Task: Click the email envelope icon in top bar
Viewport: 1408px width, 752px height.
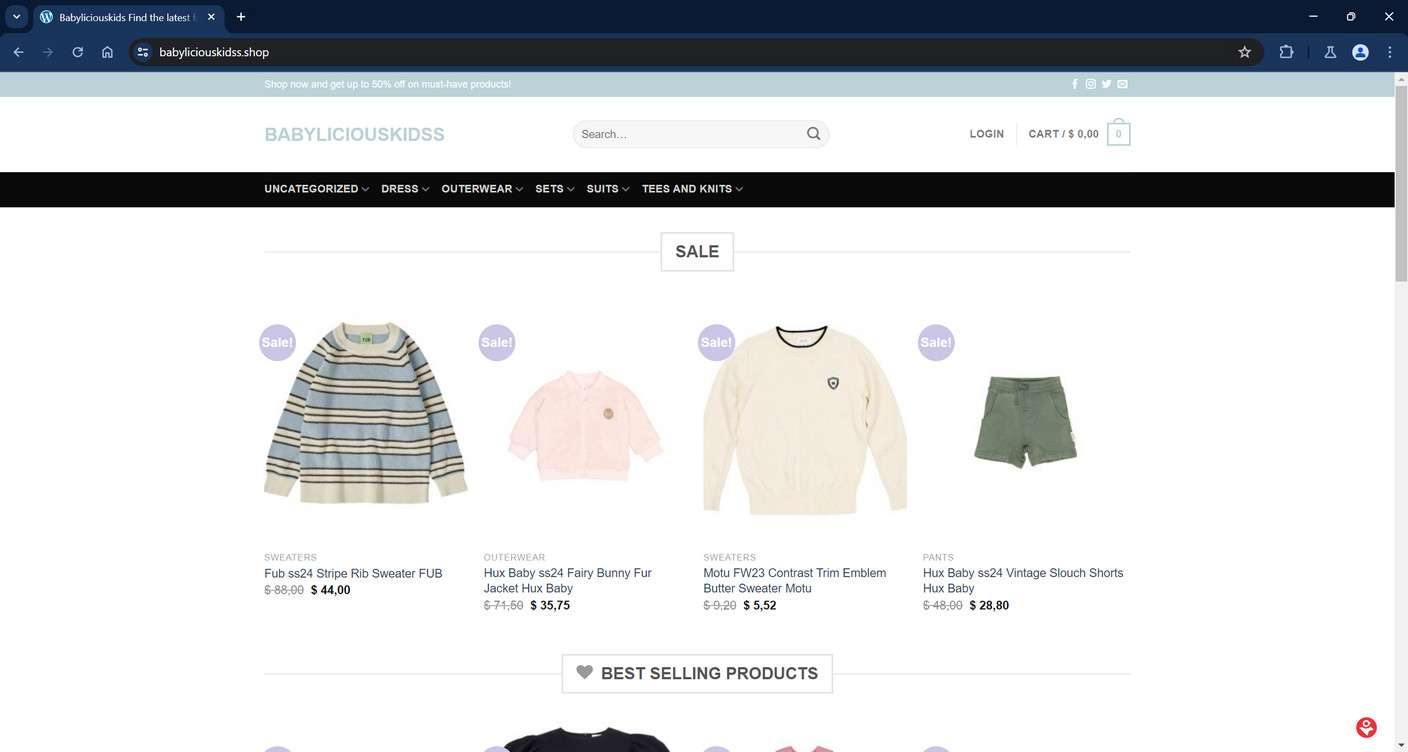Action: [x=1122, y=84]
